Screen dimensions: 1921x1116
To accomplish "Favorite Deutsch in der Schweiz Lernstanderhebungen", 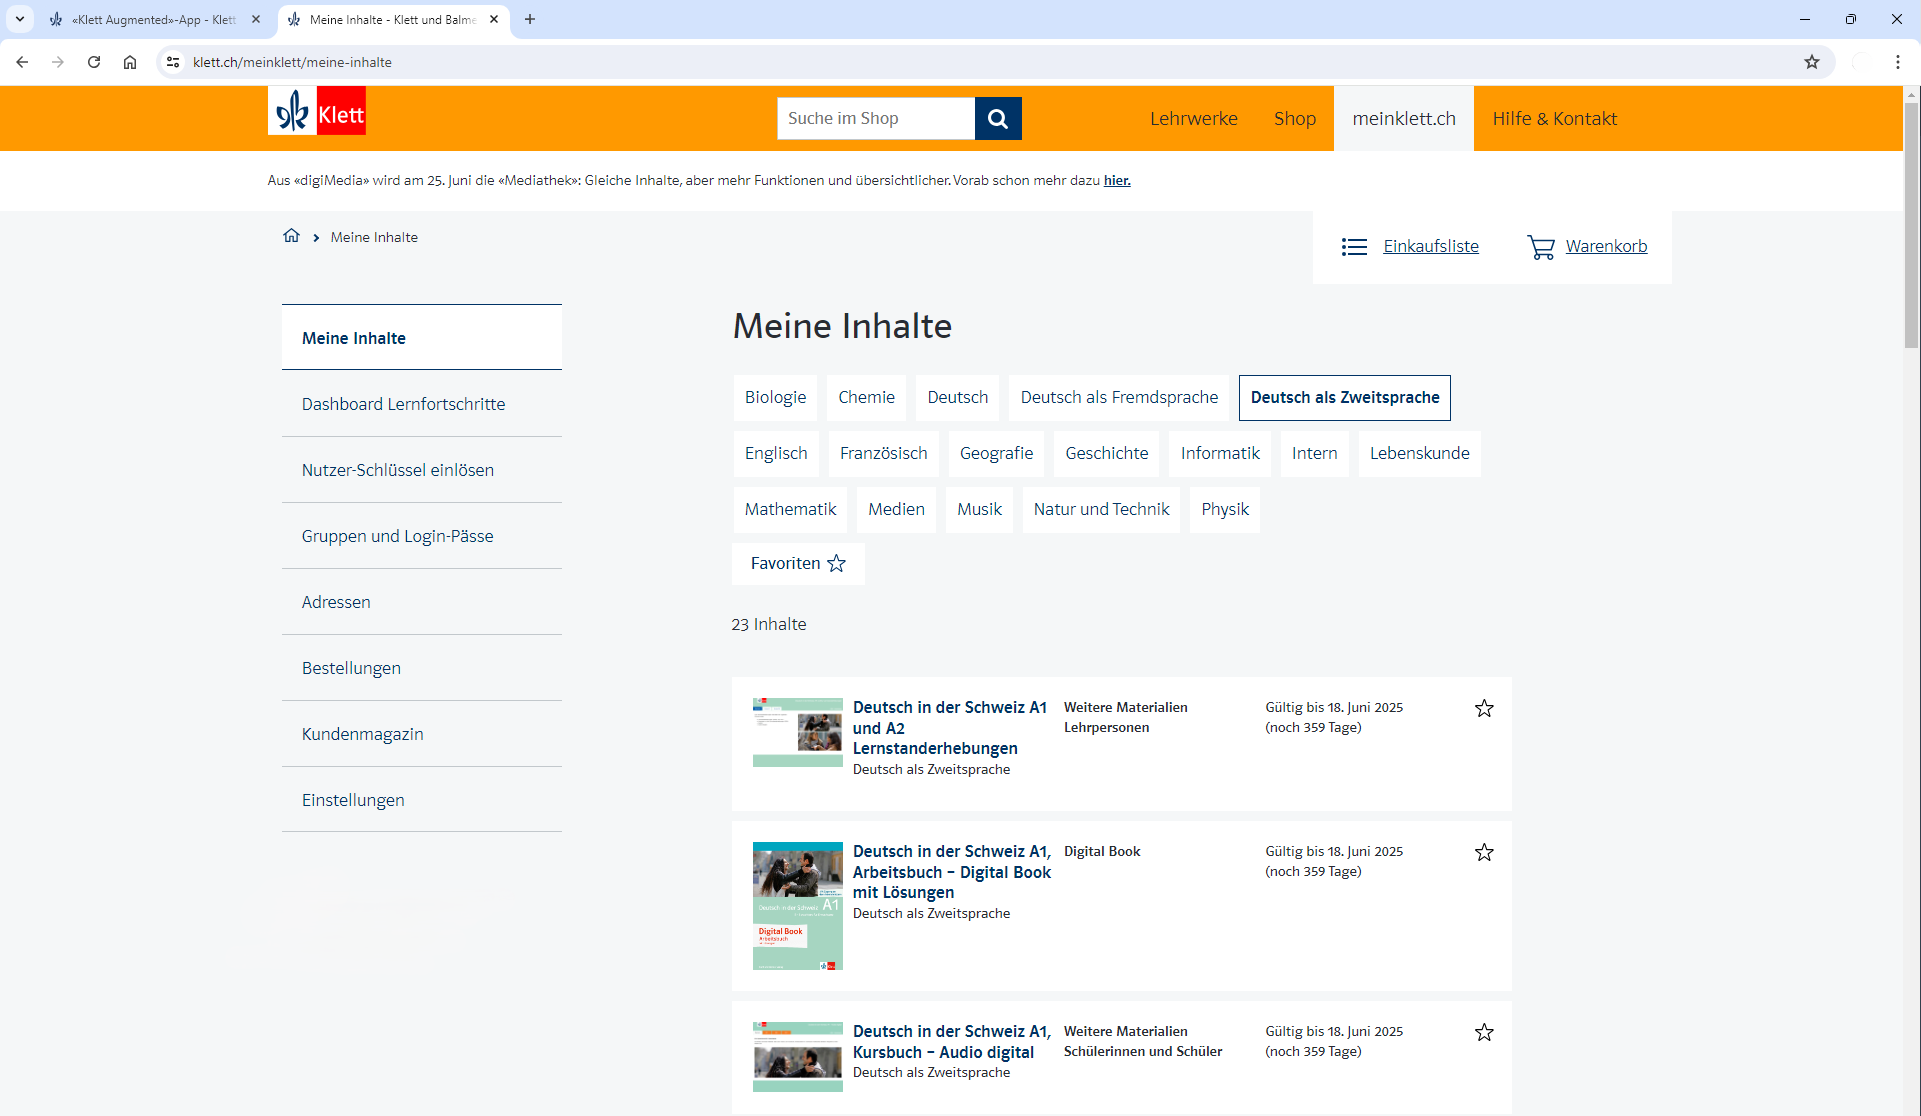I will click(1484, 709).
